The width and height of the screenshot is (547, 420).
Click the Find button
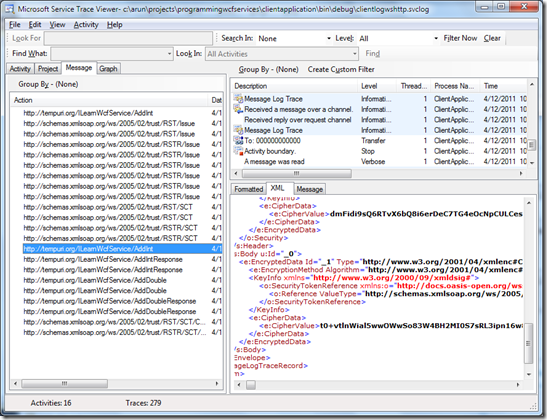pos(372,53)
